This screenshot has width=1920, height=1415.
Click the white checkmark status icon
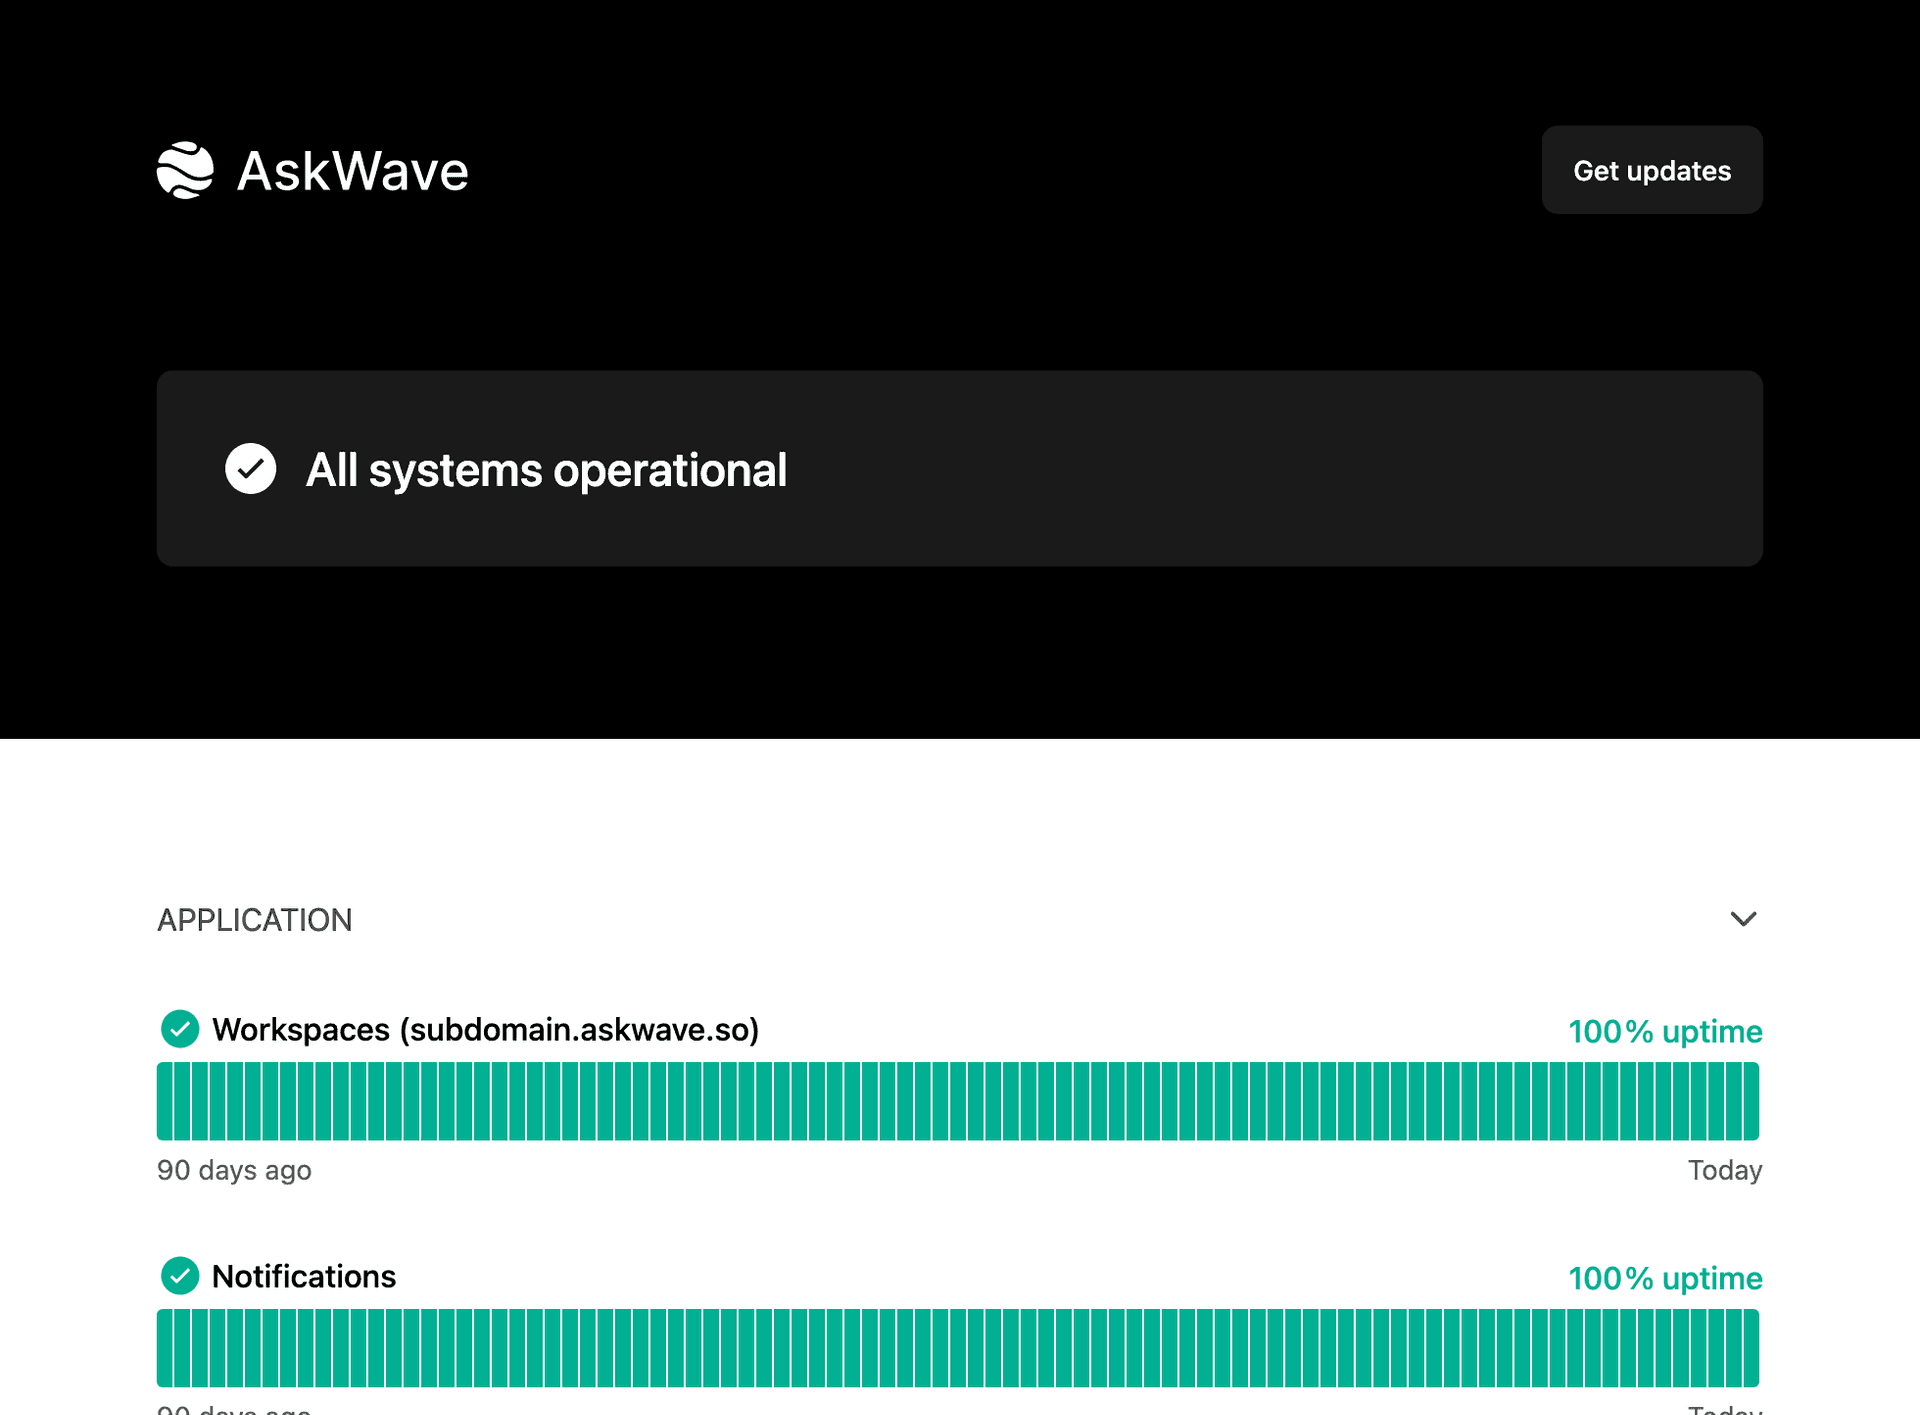(250, 468)
